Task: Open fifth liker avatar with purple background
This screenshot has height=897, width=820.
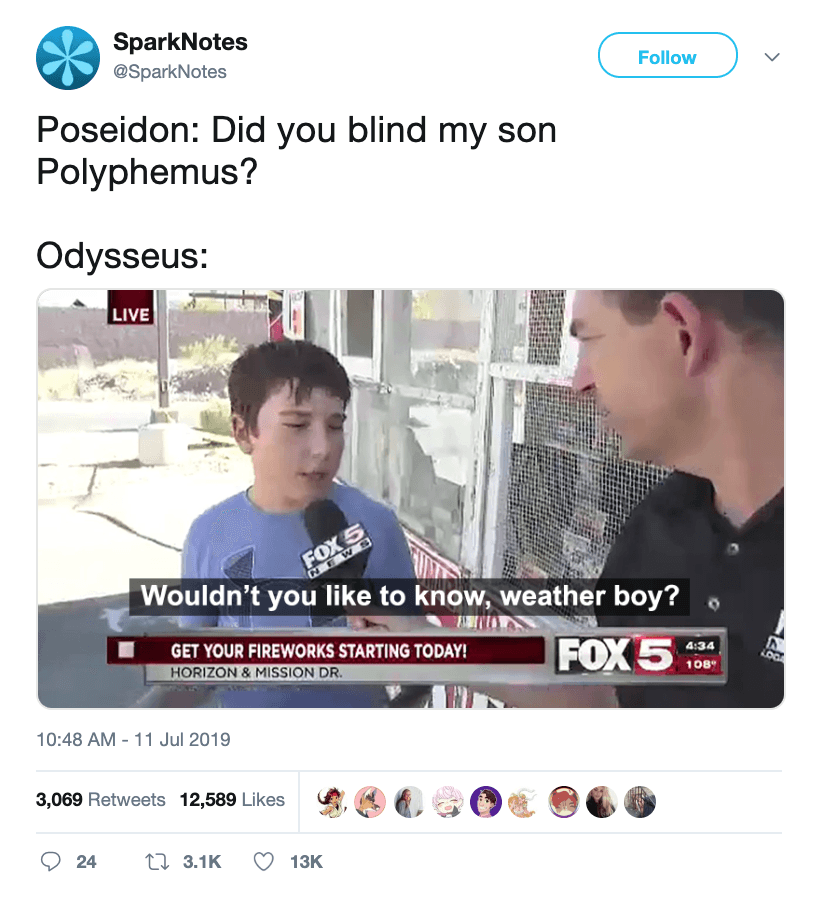Action: [x=486, y=801]
